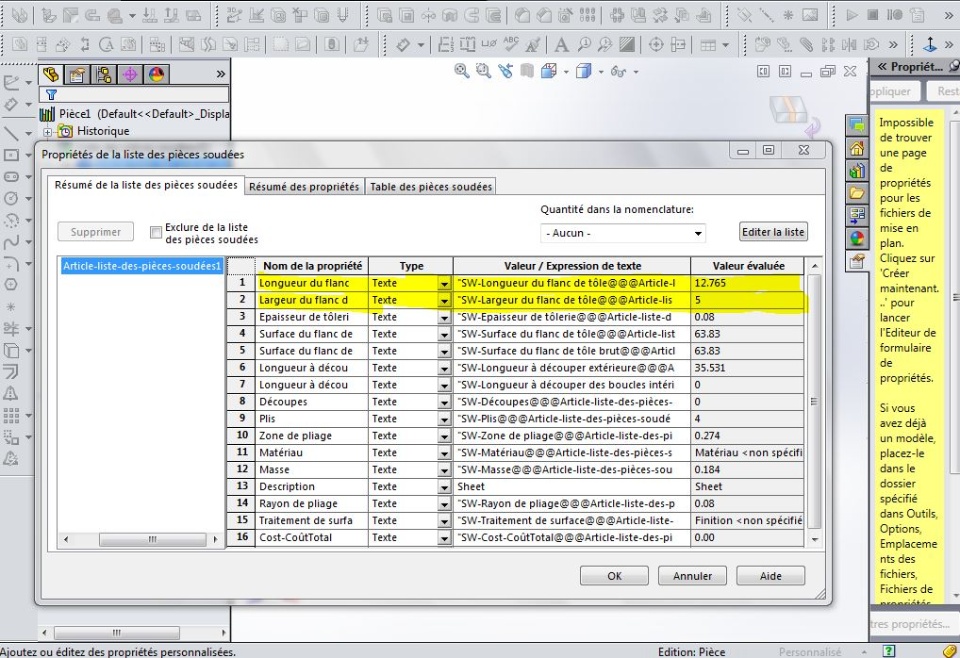Viewport: 960px width, 658px height.
Task: Click the Stop macro square icon
Action: [873, 15]
